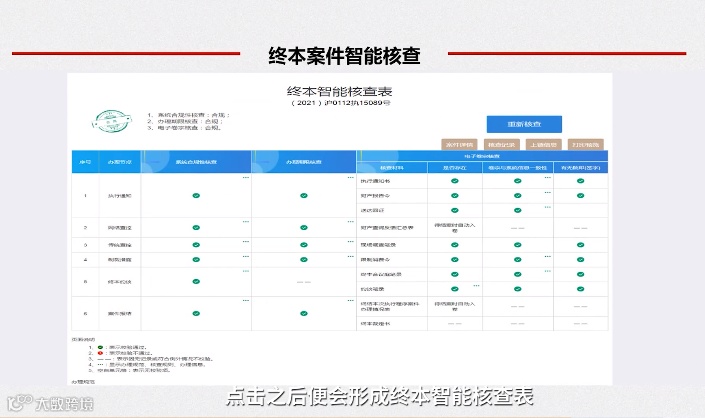The width and height of the screenshot is (705, 418).
Task: Click 约谈笔录 seal column green checkmark
Action: coord(580,289)
